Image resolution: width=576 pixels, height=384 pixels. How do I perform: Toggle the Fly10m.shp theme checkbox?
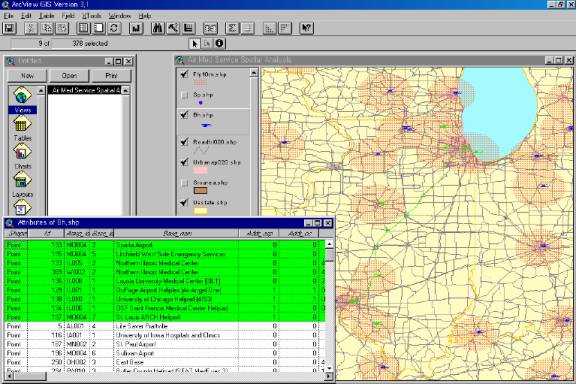point(184,74)
